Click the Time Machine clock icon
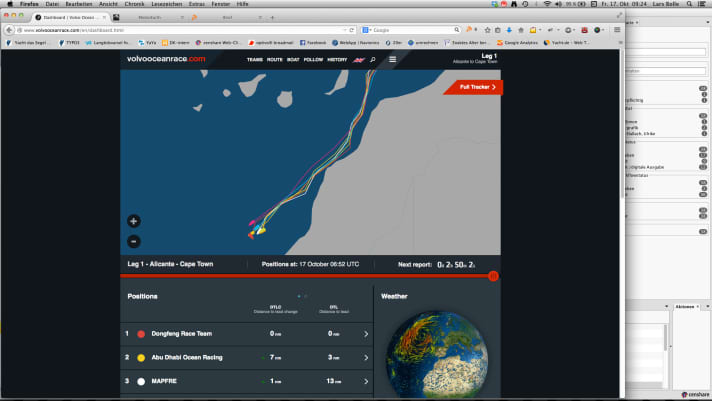Image resolution: width=712 pixels, height=401 pixels. pyautogui.click(x=525, y=4)
